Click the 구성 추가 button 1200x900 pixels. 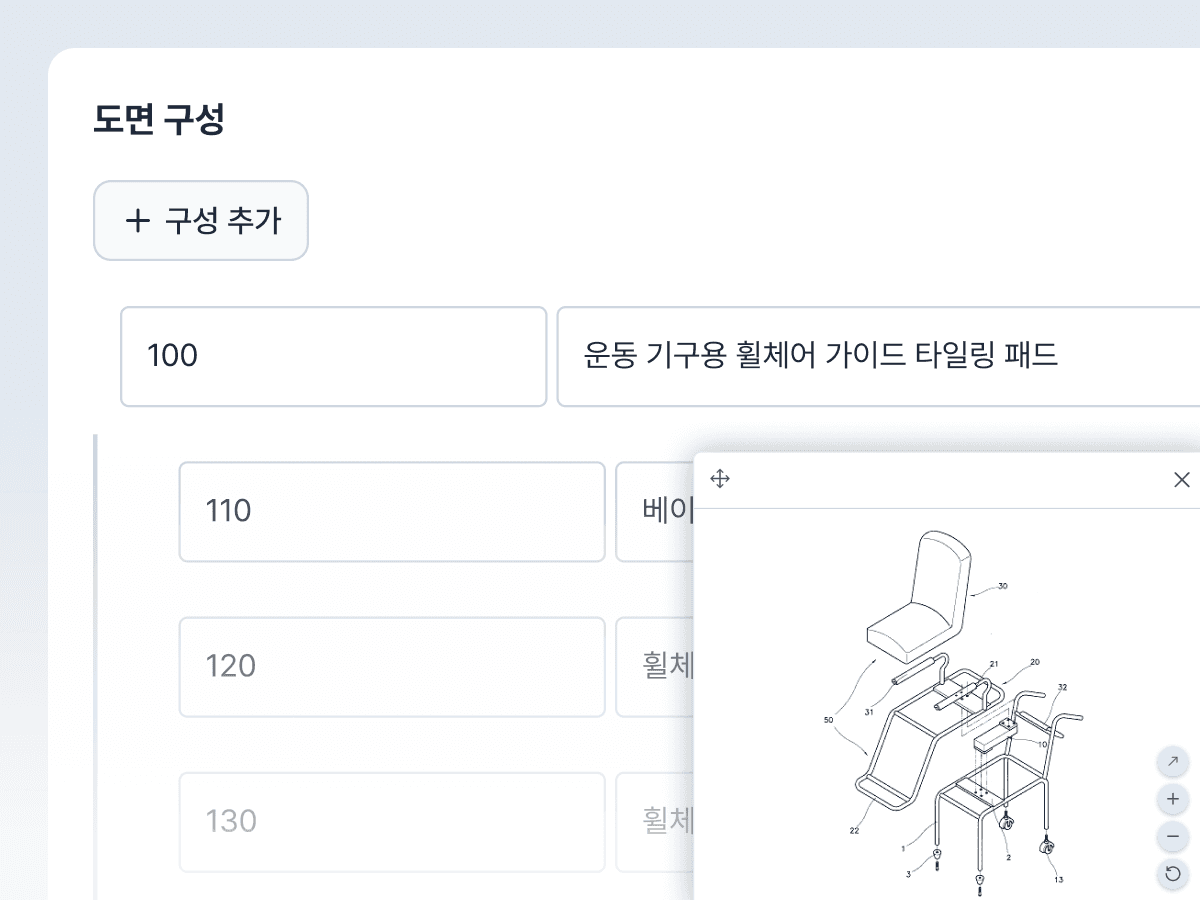[200, 221]
